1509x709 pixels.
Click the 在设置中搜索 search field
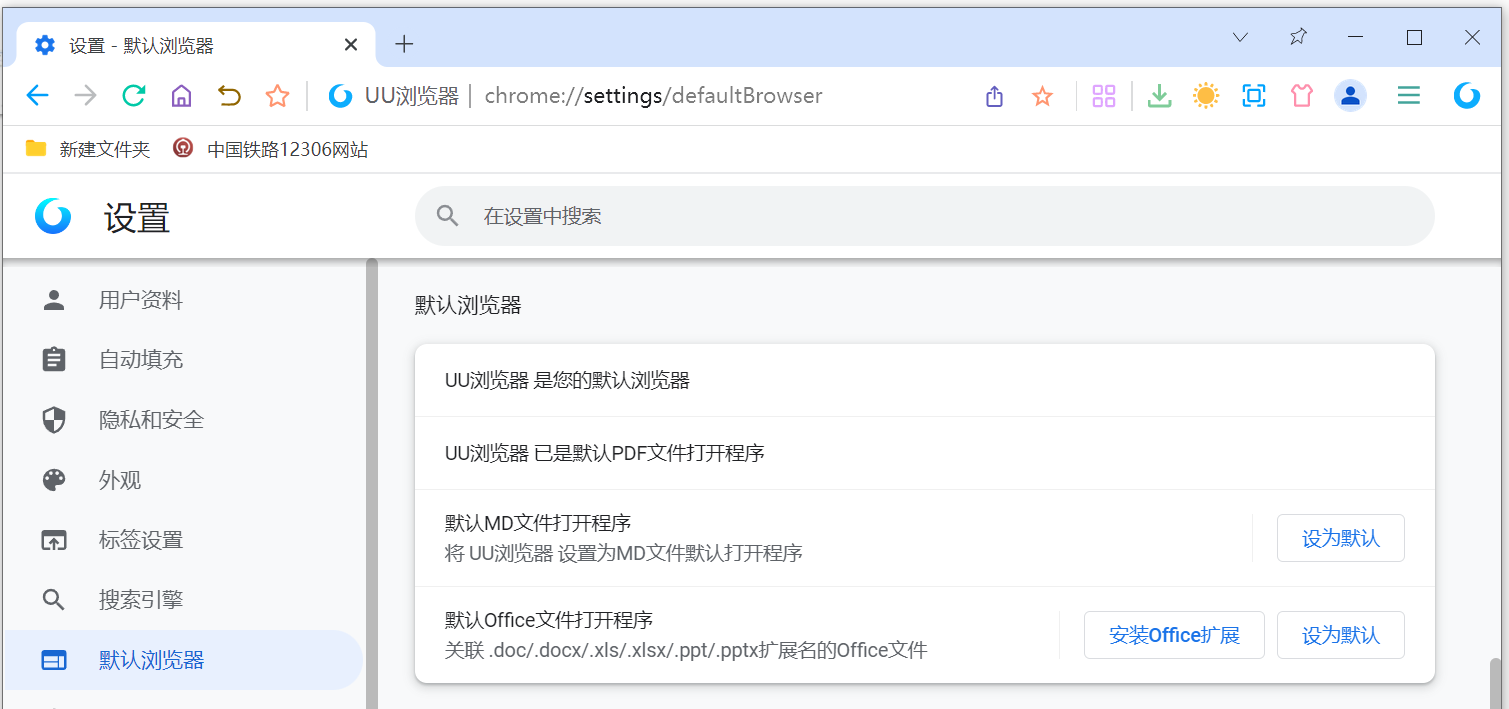coord(925,216)
